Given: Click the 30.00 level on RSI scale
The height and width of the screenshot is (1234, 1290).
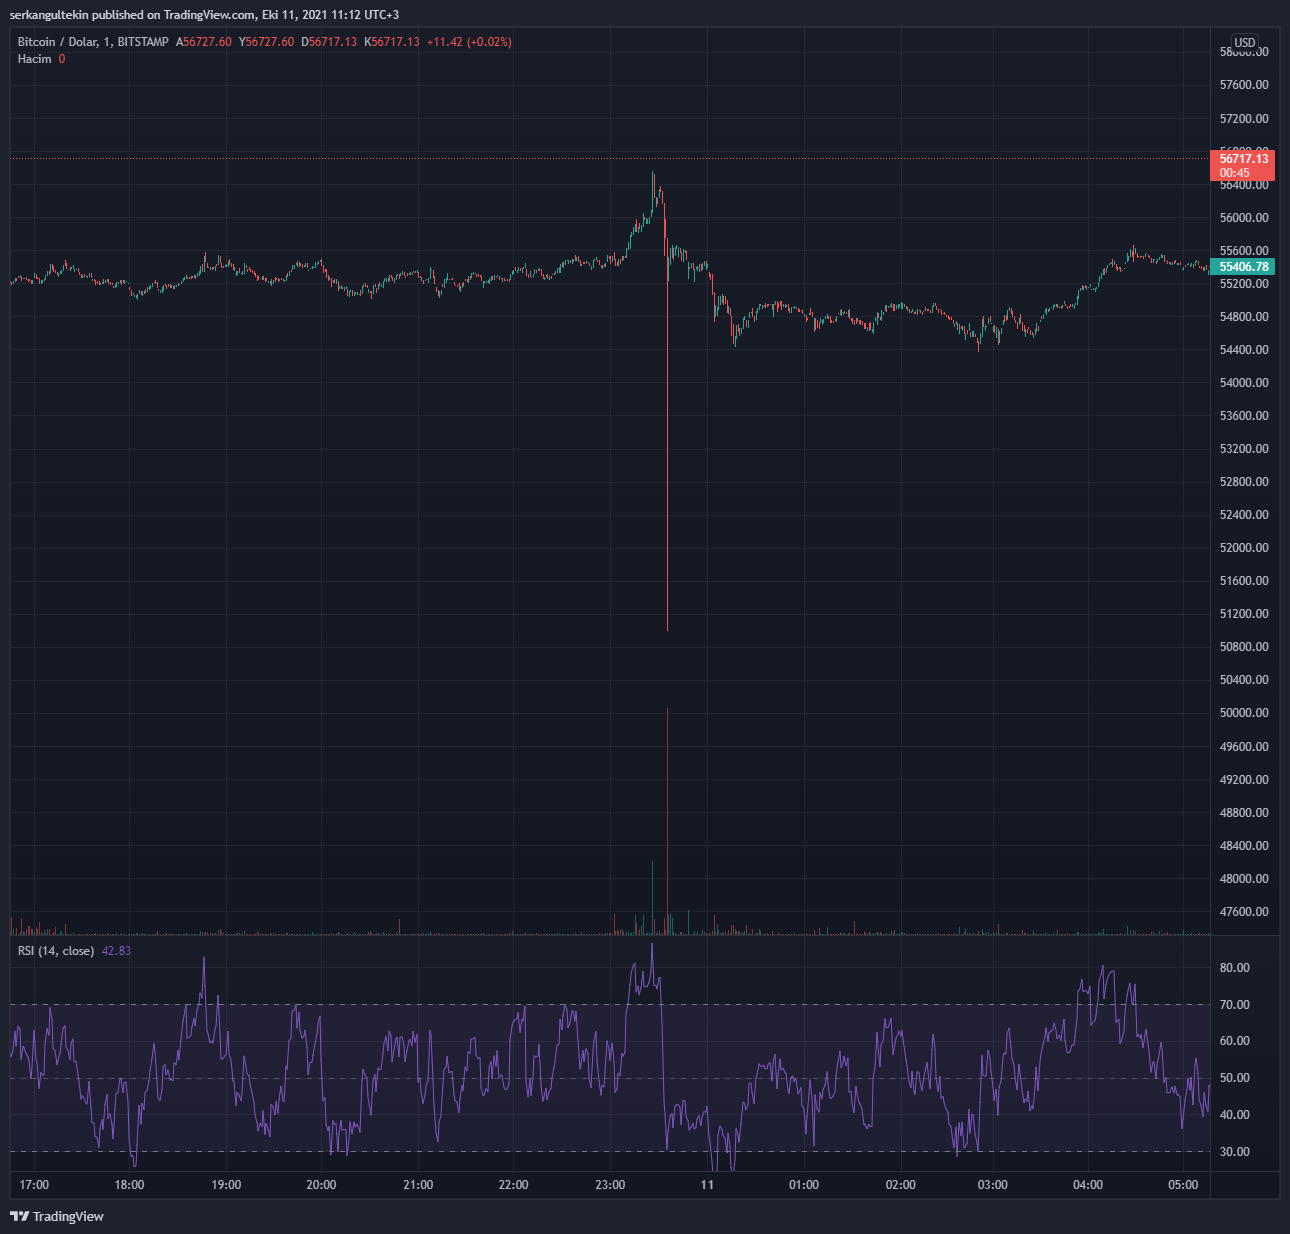Looking at the screenshot, I should [x=1234, y=1152].
